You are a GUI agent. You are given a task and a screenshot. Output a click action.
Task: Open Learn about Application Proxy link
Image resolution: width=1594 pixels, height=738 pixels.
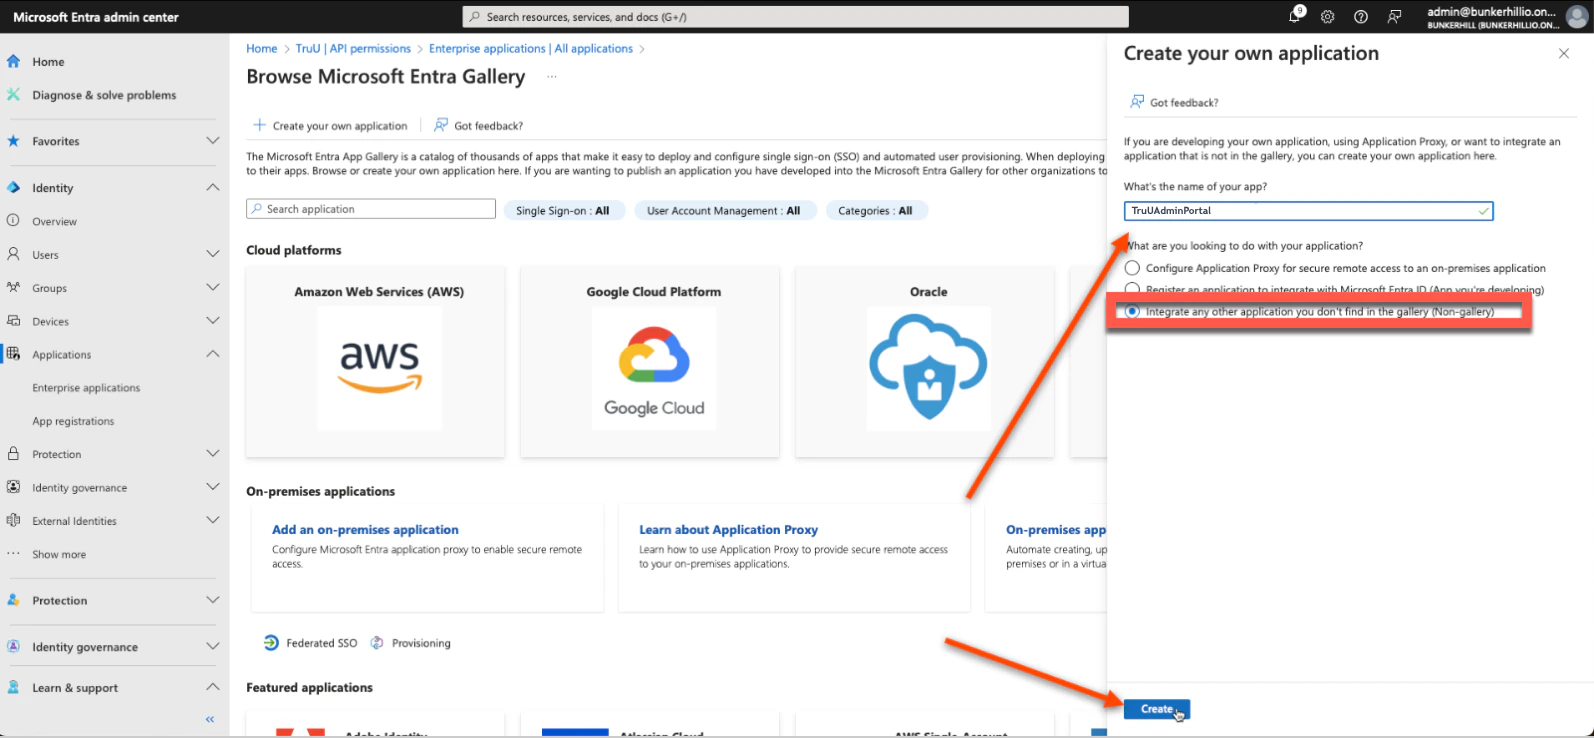tap(728, 529)
